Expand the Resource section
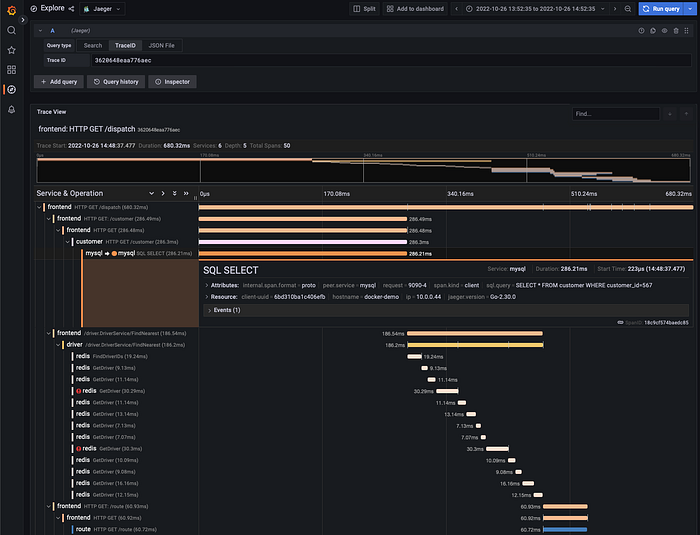This screenshot has width=700, height=535. coord(207,297)
